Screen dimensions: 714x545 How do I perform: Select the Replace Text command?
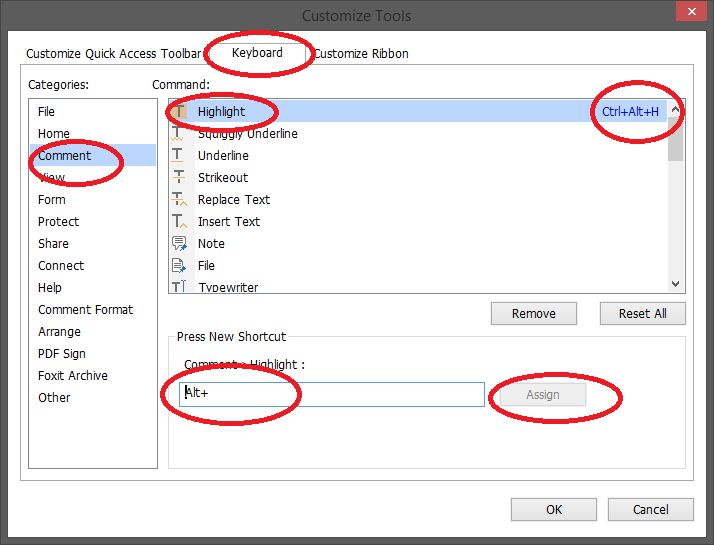(418, 199)
